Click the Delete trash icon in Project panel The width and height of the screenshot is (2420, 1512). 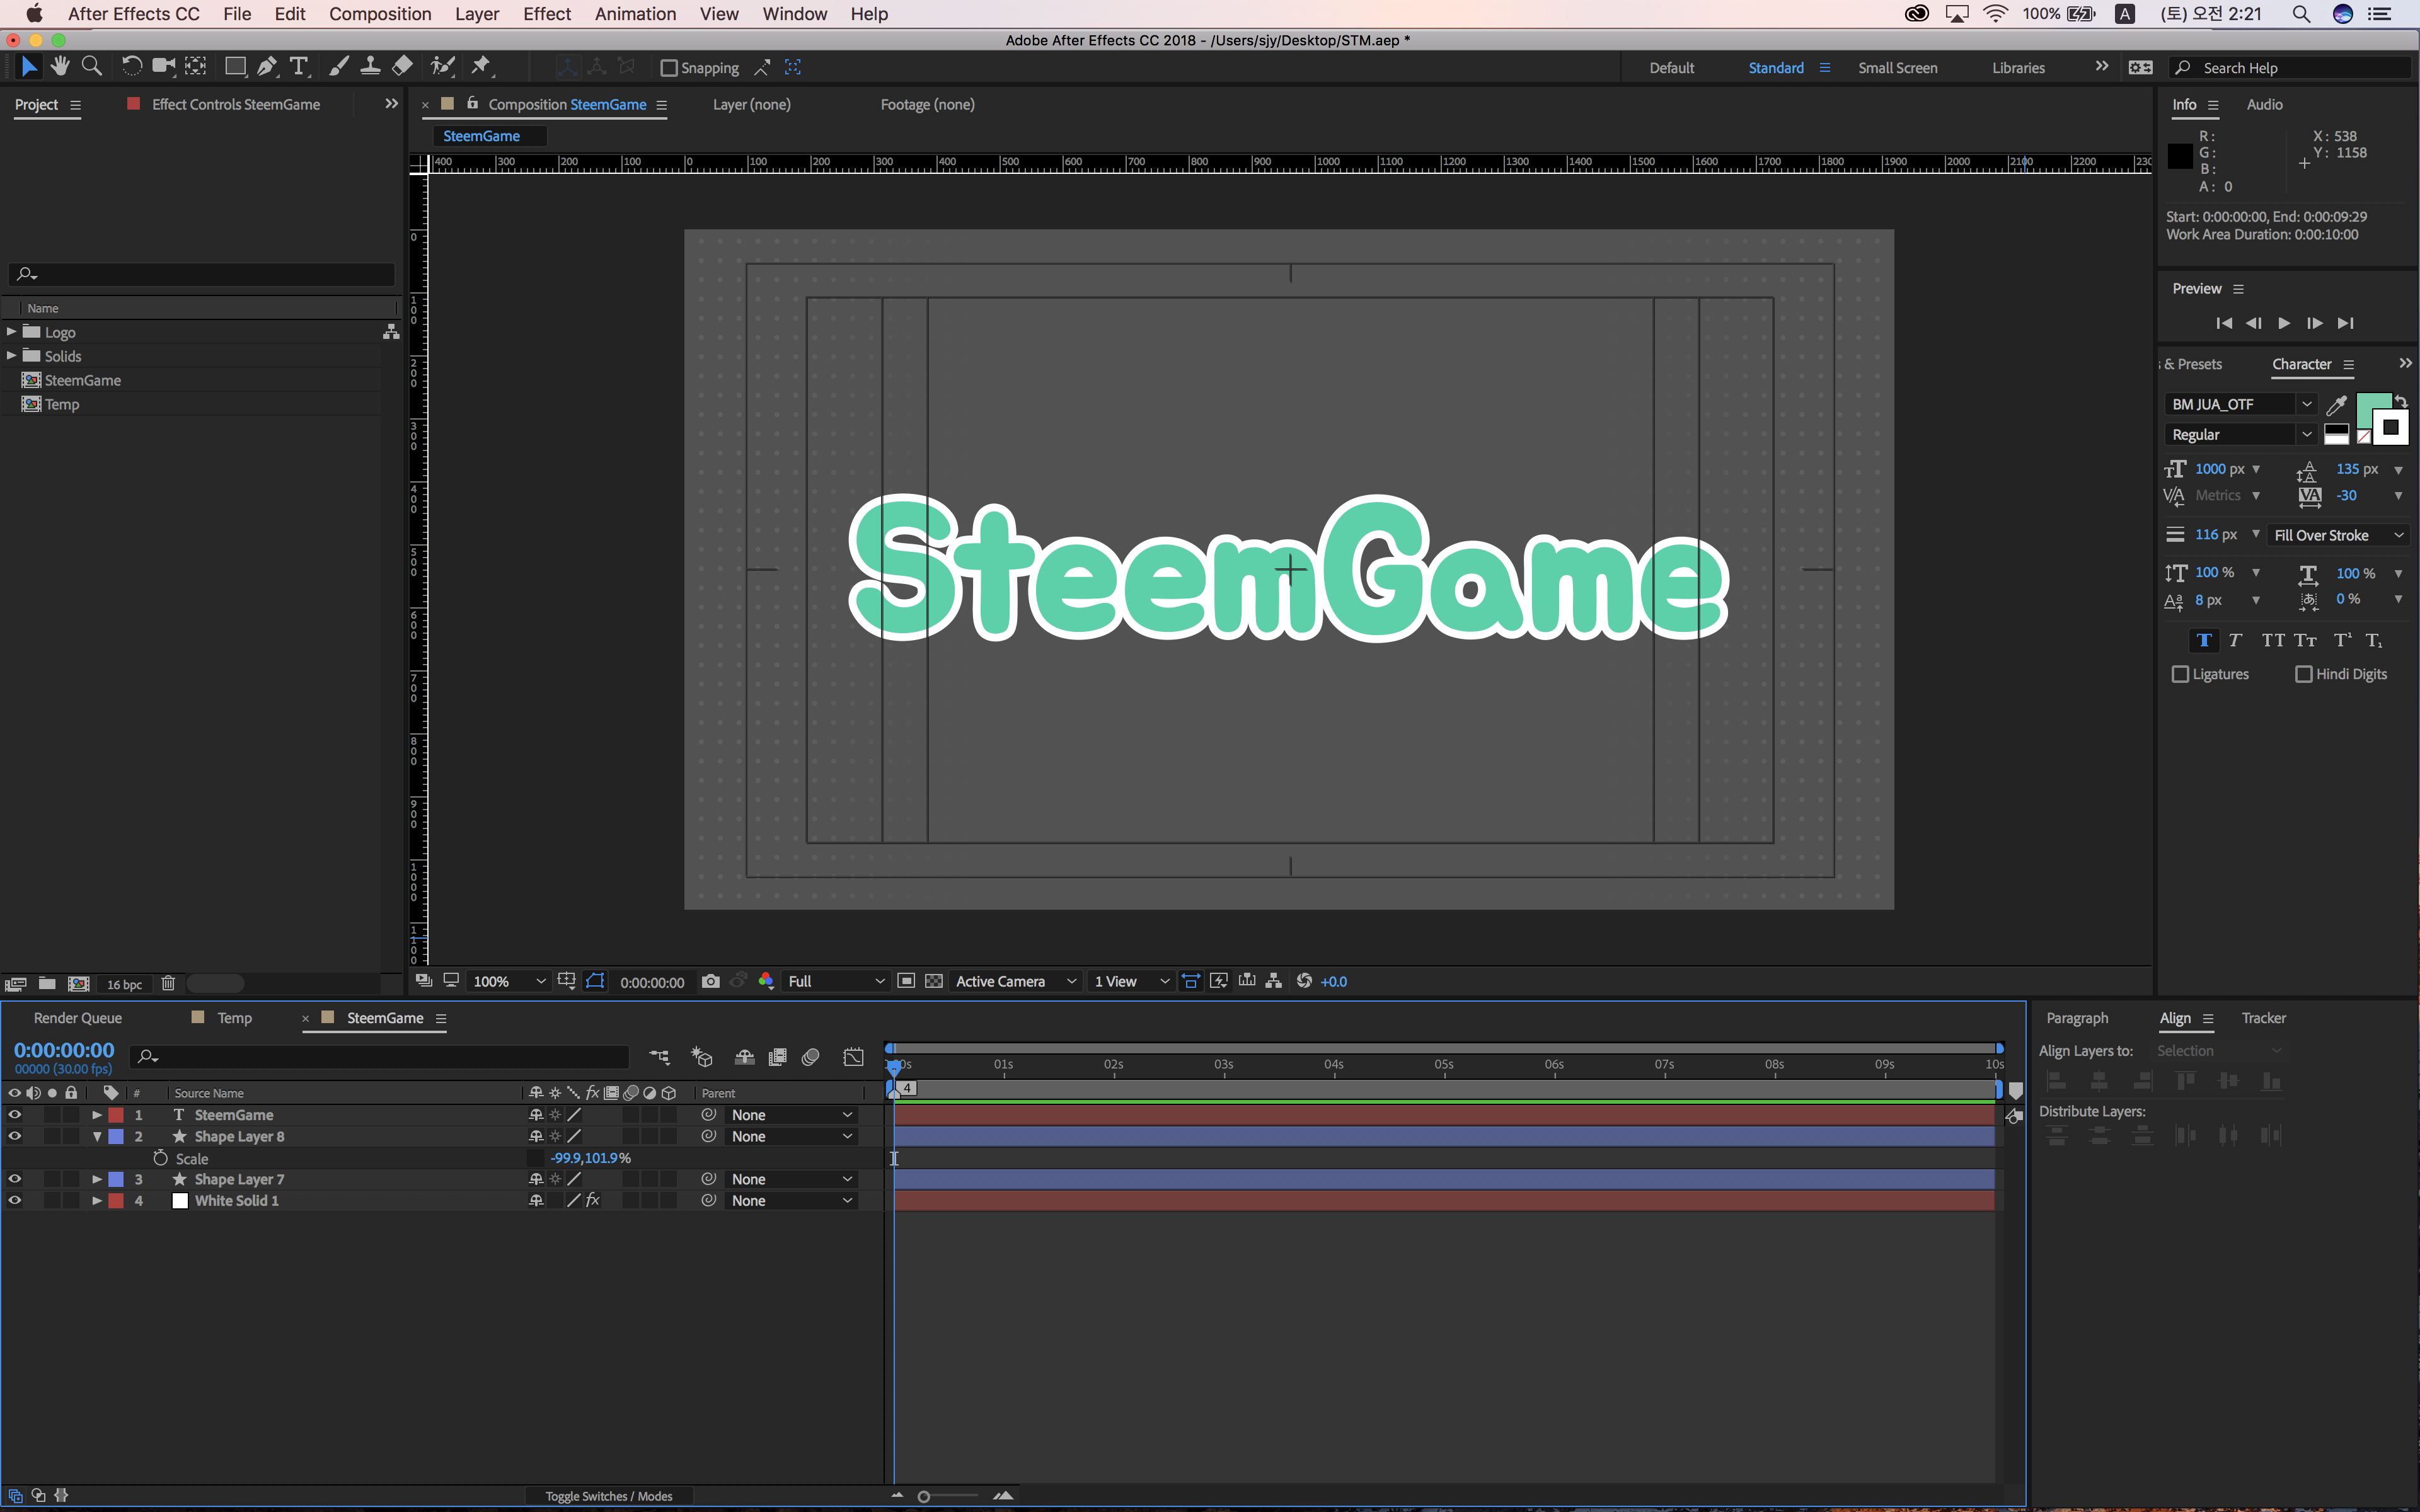coord(168,984)
